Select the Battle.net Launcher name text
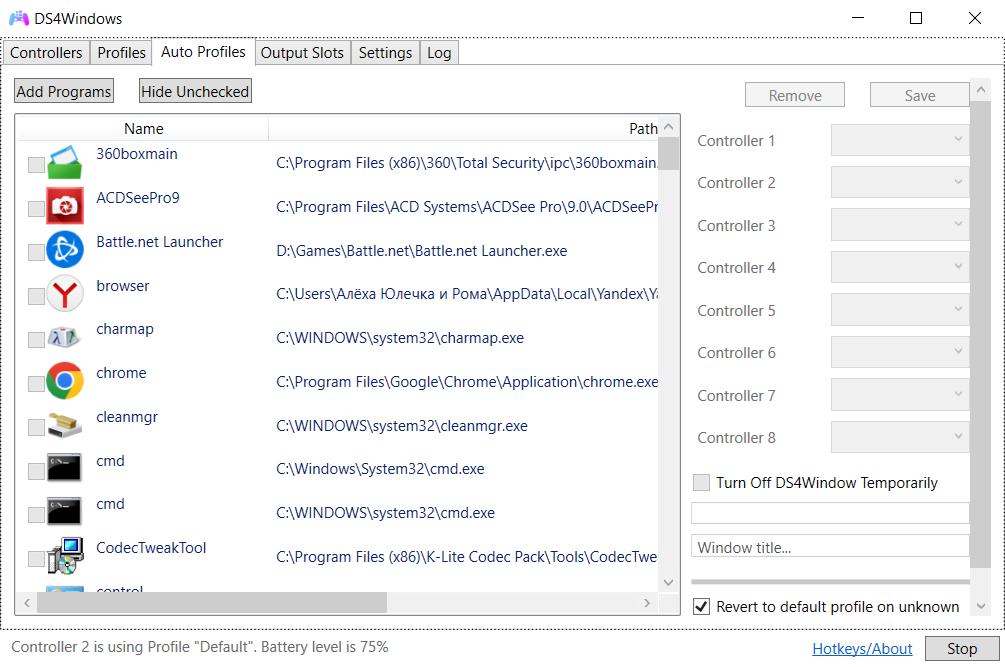Screen dimensions: 1005x667 (x=160, y=242)
